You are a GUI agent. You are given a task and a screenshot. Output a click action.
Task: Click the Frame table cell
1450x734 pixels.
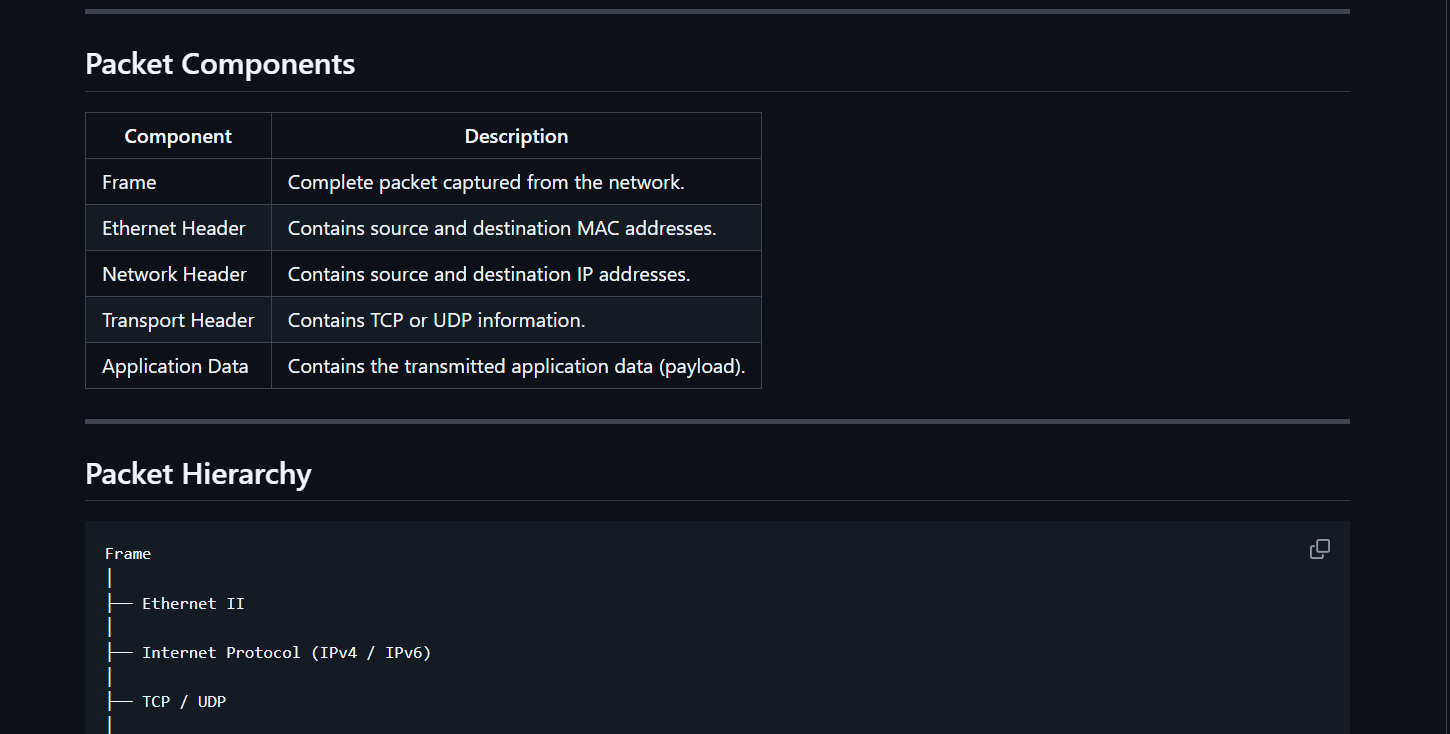[x=178, y=182]
